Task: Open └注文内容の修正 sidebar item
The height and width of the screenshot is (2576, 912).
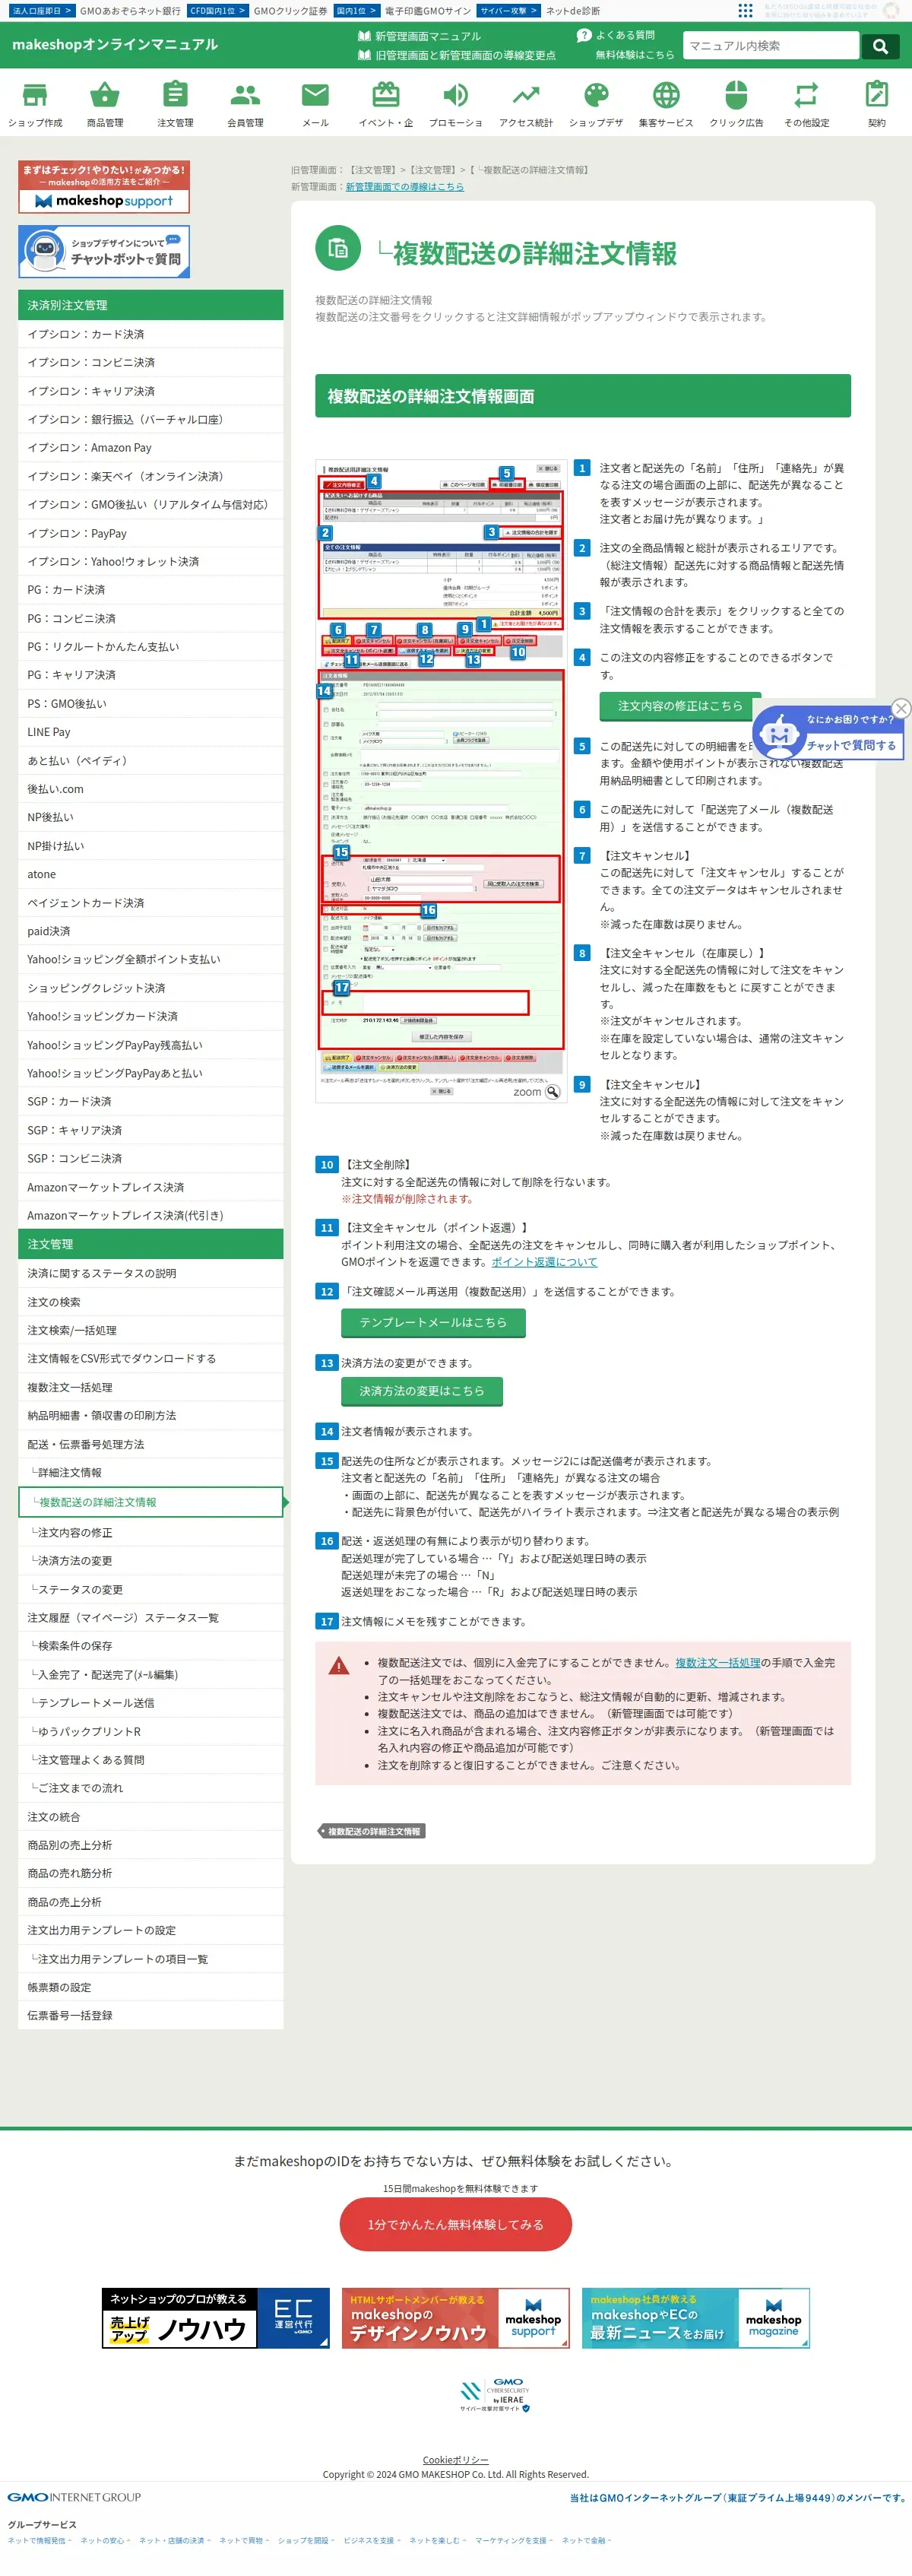Action: (150, 1533)
